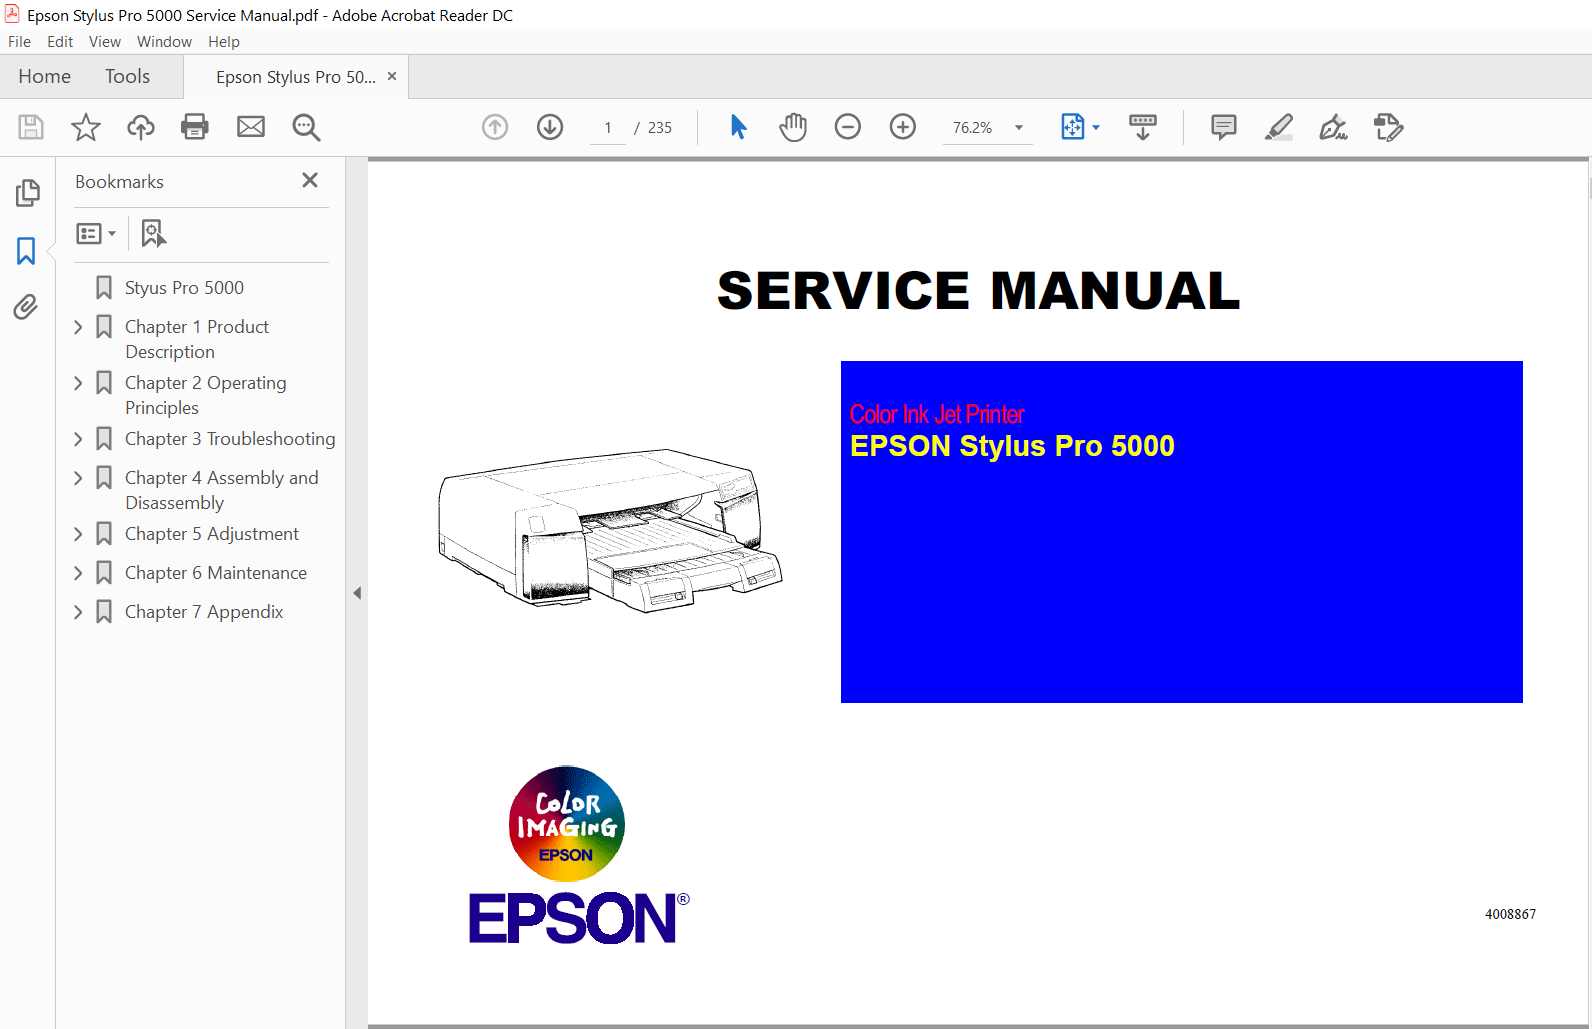
Task: Open the Window menu
Action: [x=164, y=42]
